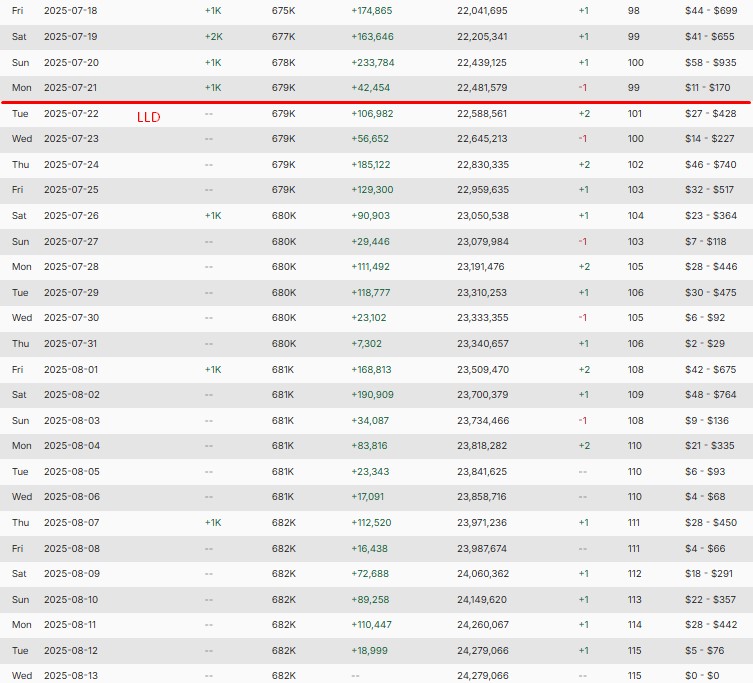This screenshot has height=683, width=753.
Task: Click the +23,343 views value
Action: 370,471
